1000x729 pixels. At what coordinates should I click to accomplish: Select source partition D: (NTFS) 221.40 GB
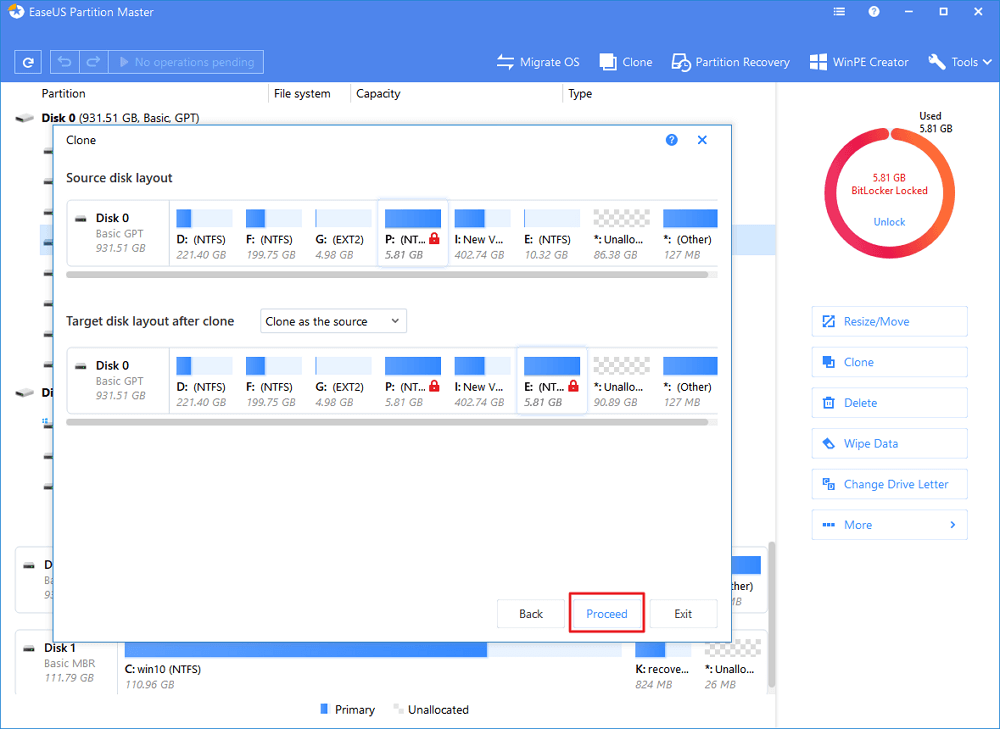(x=204, y=234)
